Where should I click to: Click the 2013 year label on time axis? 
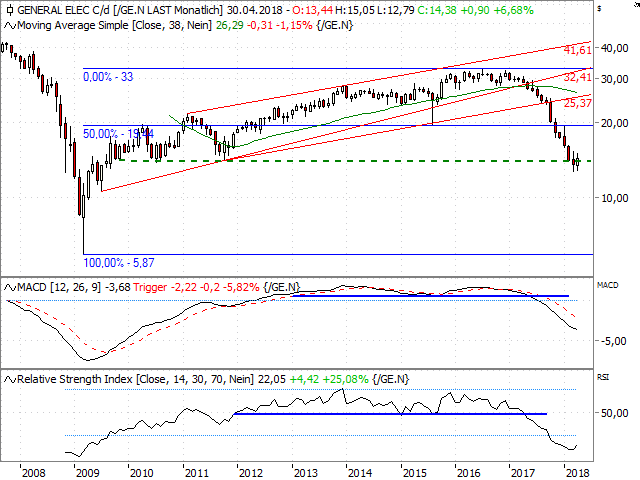pyautogui.click(x=306, y=473)
